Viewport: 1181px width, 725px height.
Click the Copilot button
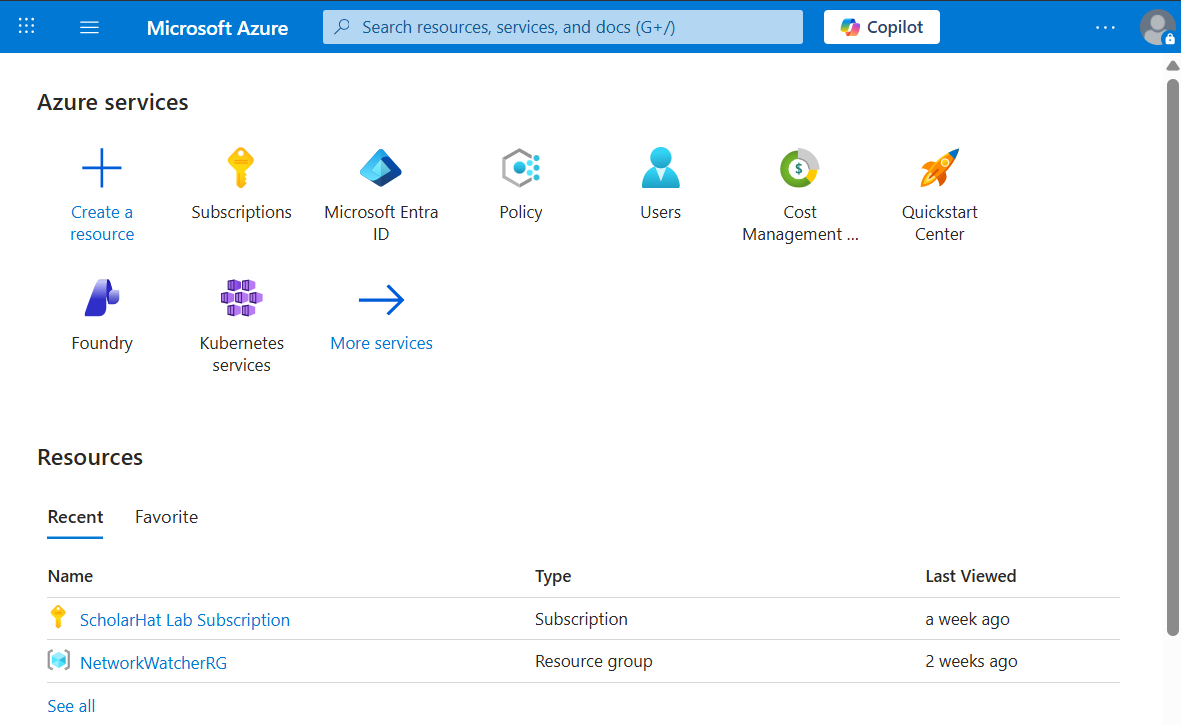(881, 27)
